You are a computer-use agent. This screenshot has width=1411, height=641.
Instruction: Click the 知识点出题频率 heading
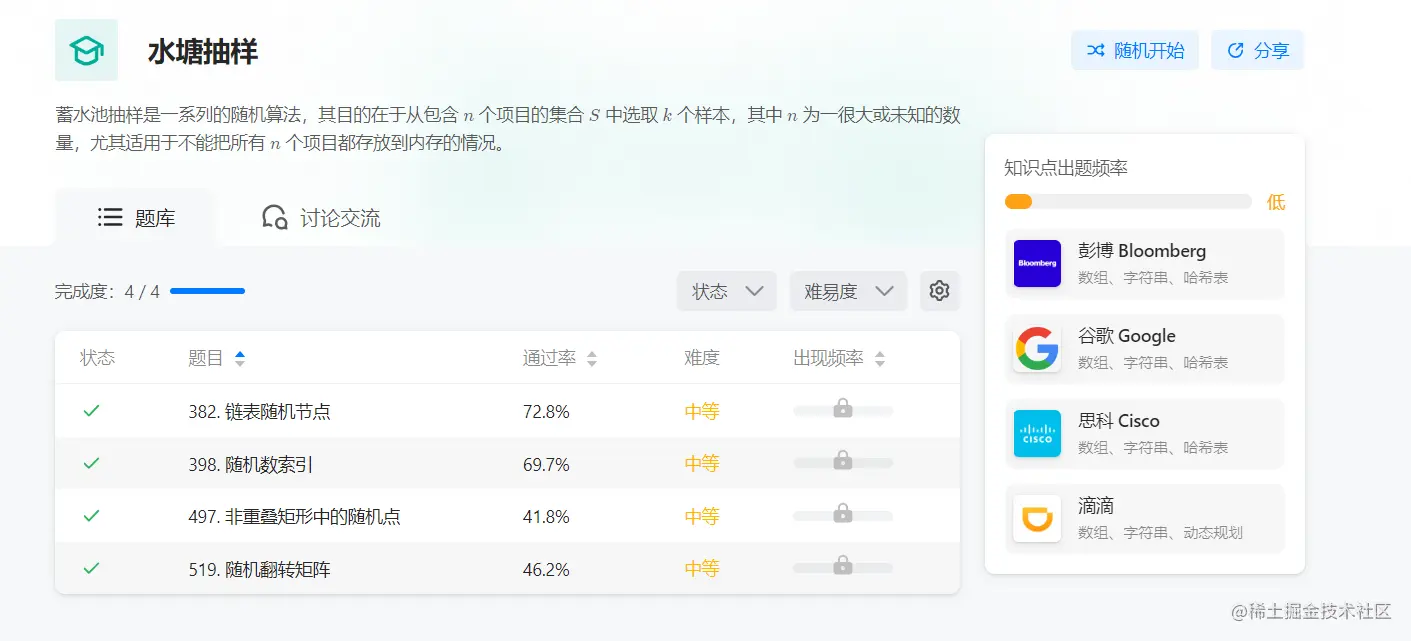(x=1066, y=168)
